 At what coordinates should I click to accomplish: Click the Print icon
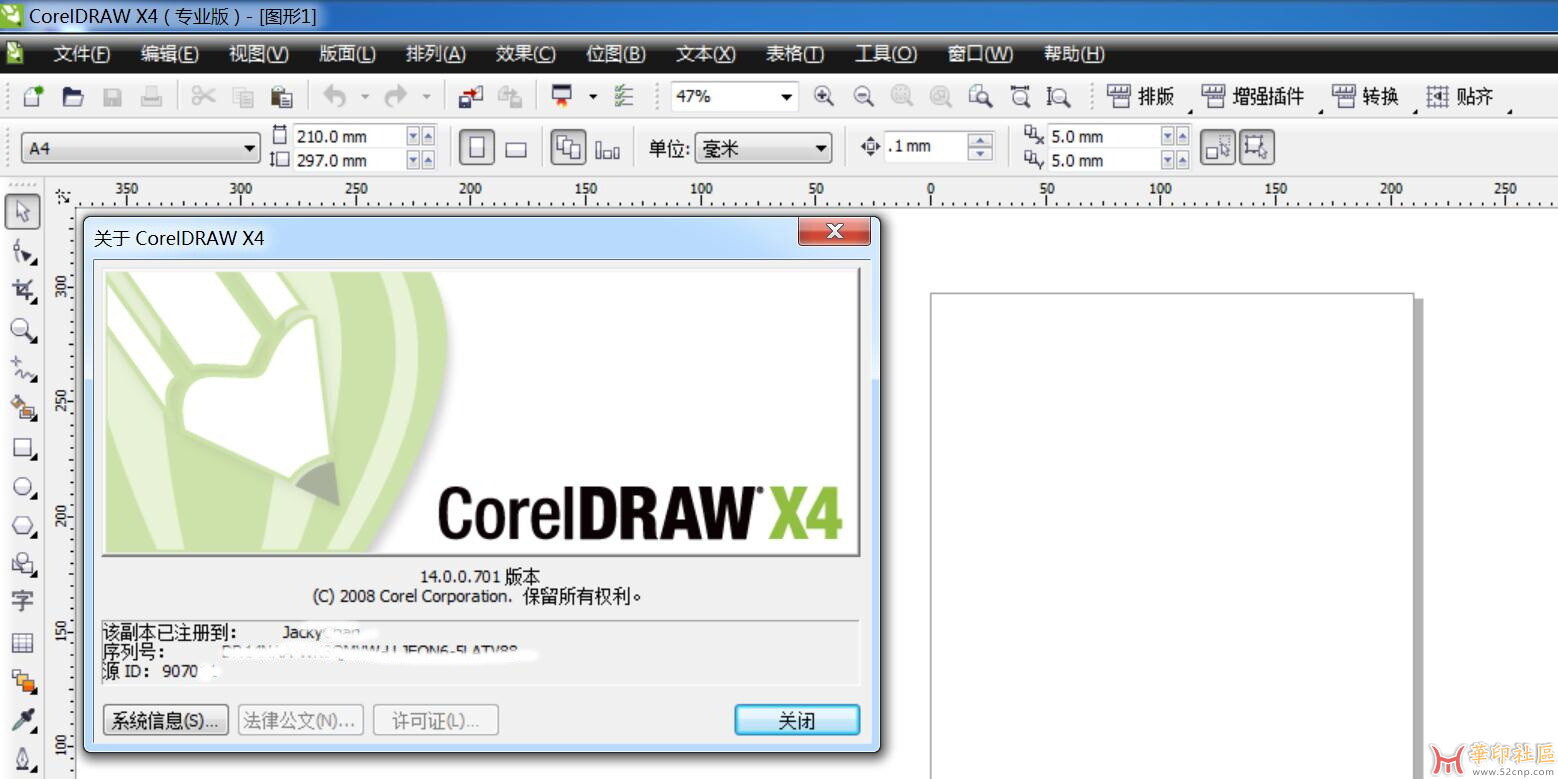151,96
